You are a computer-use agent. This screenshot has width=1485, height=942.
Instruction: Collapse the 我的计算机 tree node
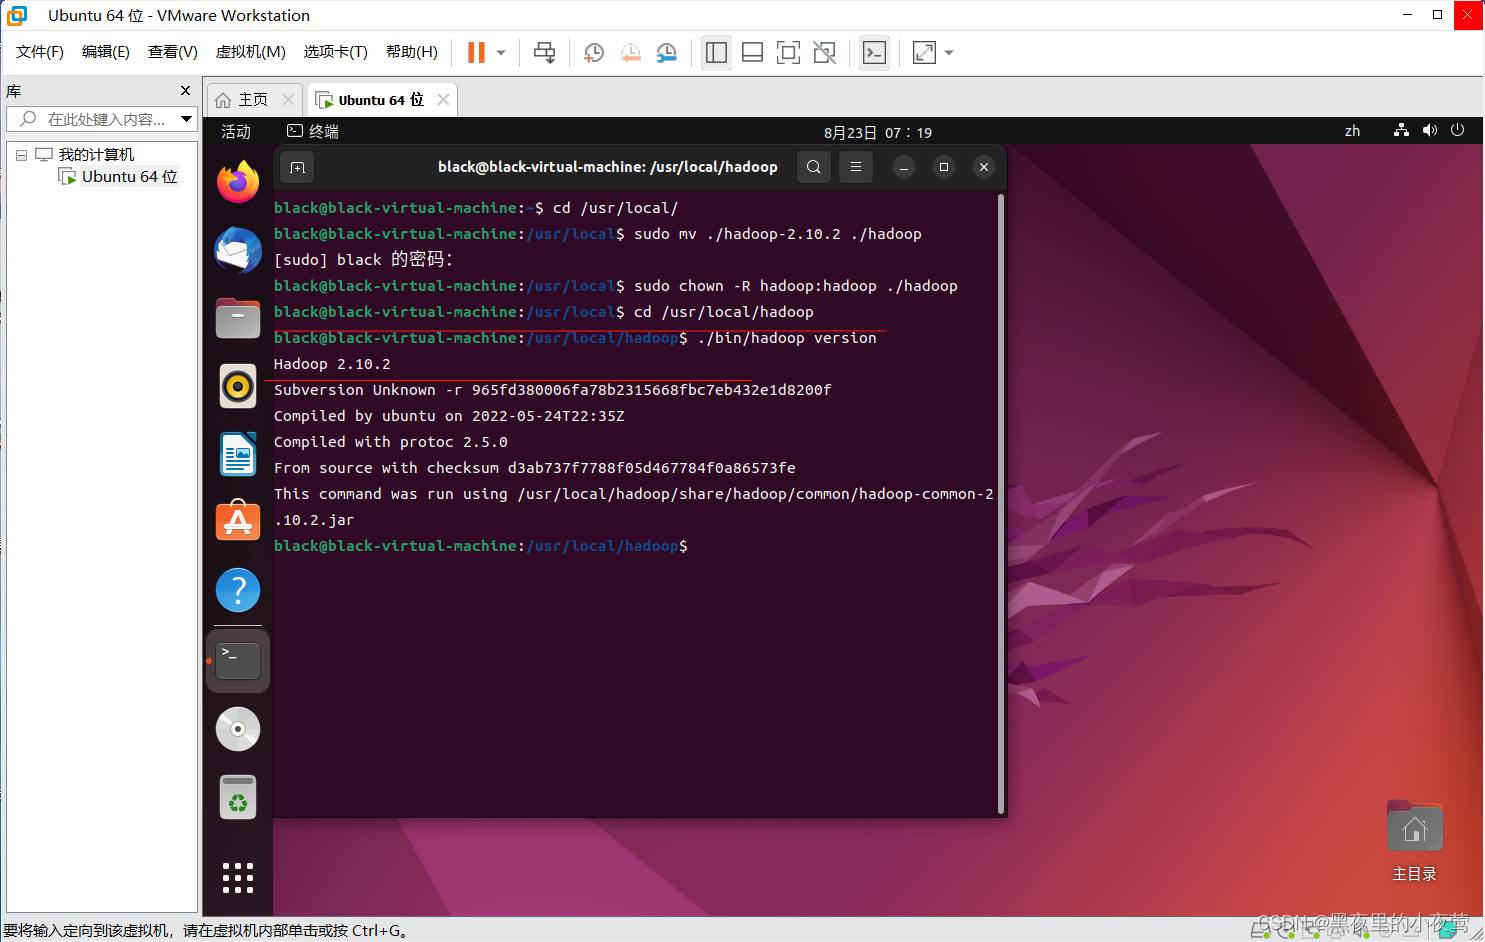[21, 155]
